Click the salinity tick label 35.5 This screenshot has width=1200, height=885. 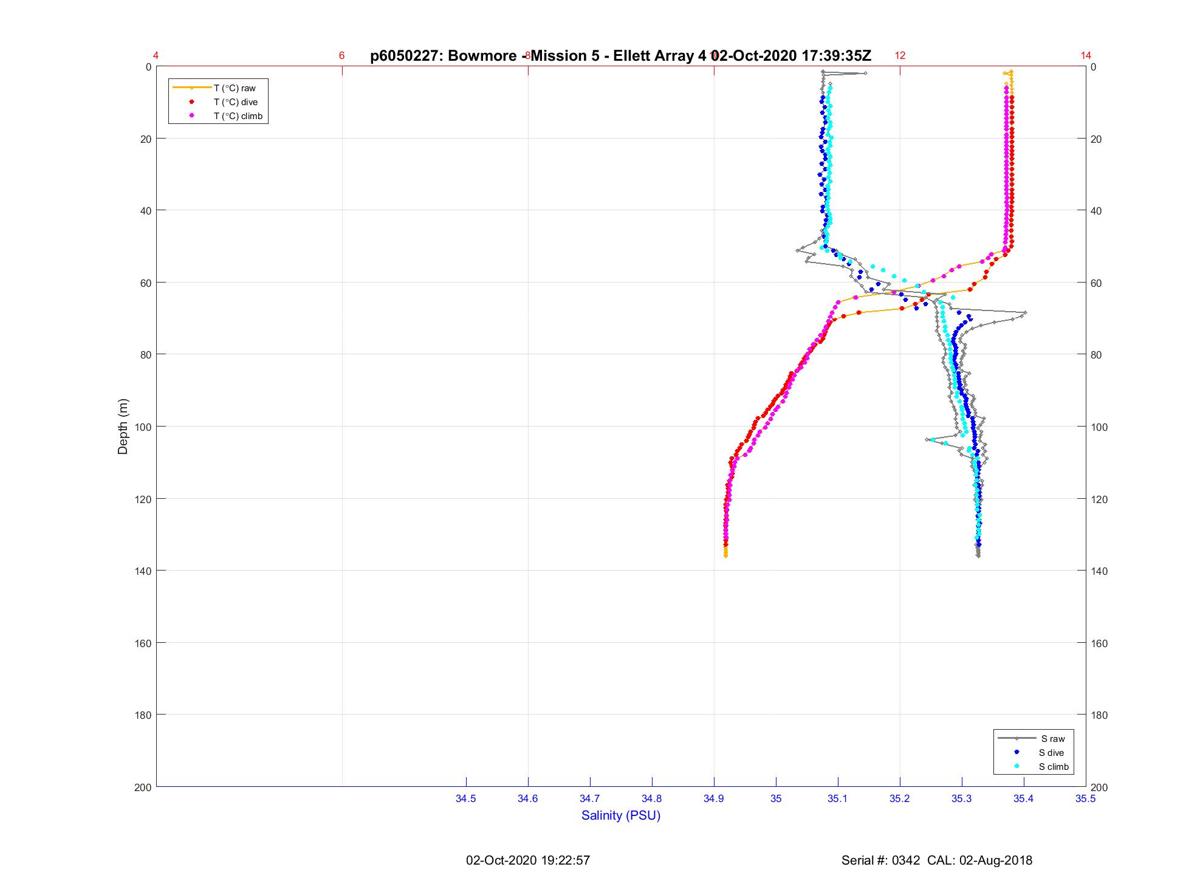point(1086,799)
